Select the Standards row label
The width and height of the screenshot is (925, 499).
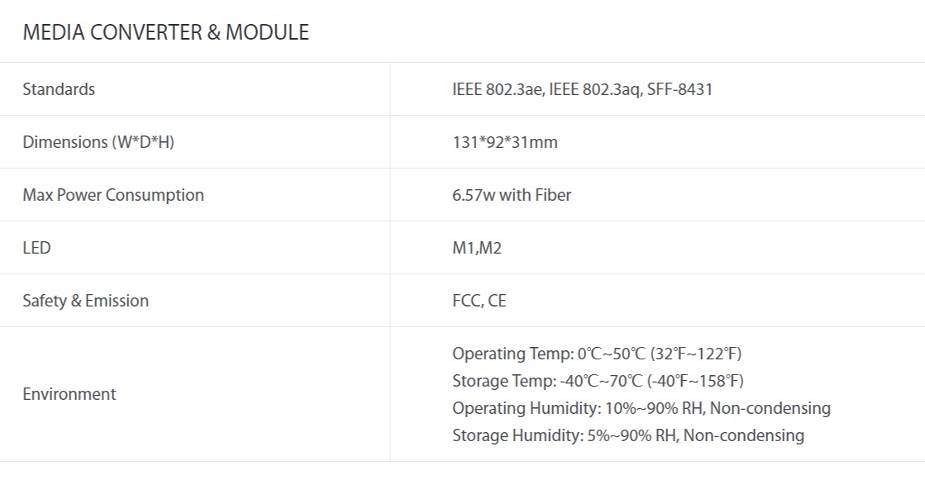click(x=58, y=89)
